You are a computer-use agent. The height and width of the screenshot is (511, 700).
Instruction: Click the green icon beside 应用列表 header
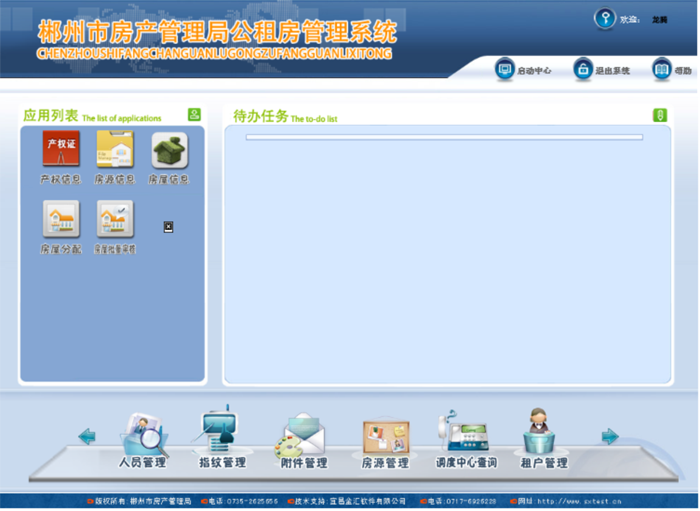click(194, 115)
